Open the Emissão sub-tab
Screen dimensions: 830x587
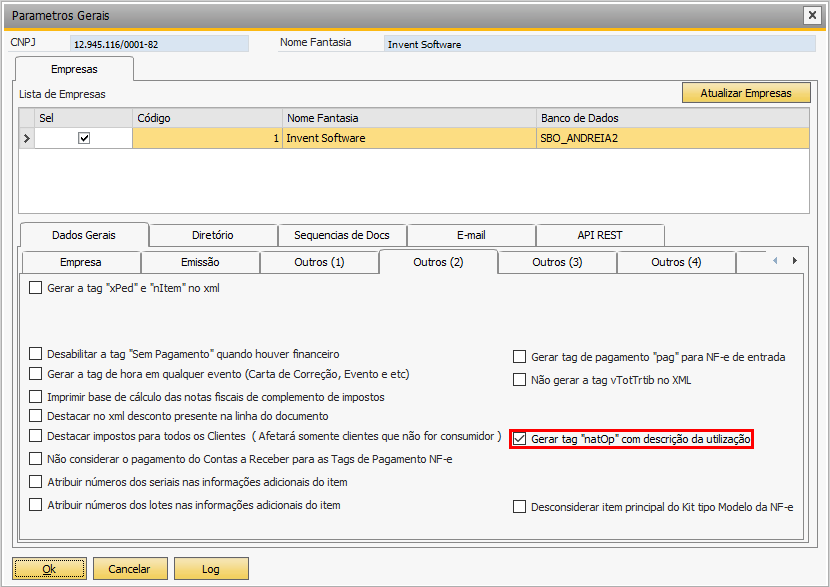pyautogui.click(x=200, y=263)
